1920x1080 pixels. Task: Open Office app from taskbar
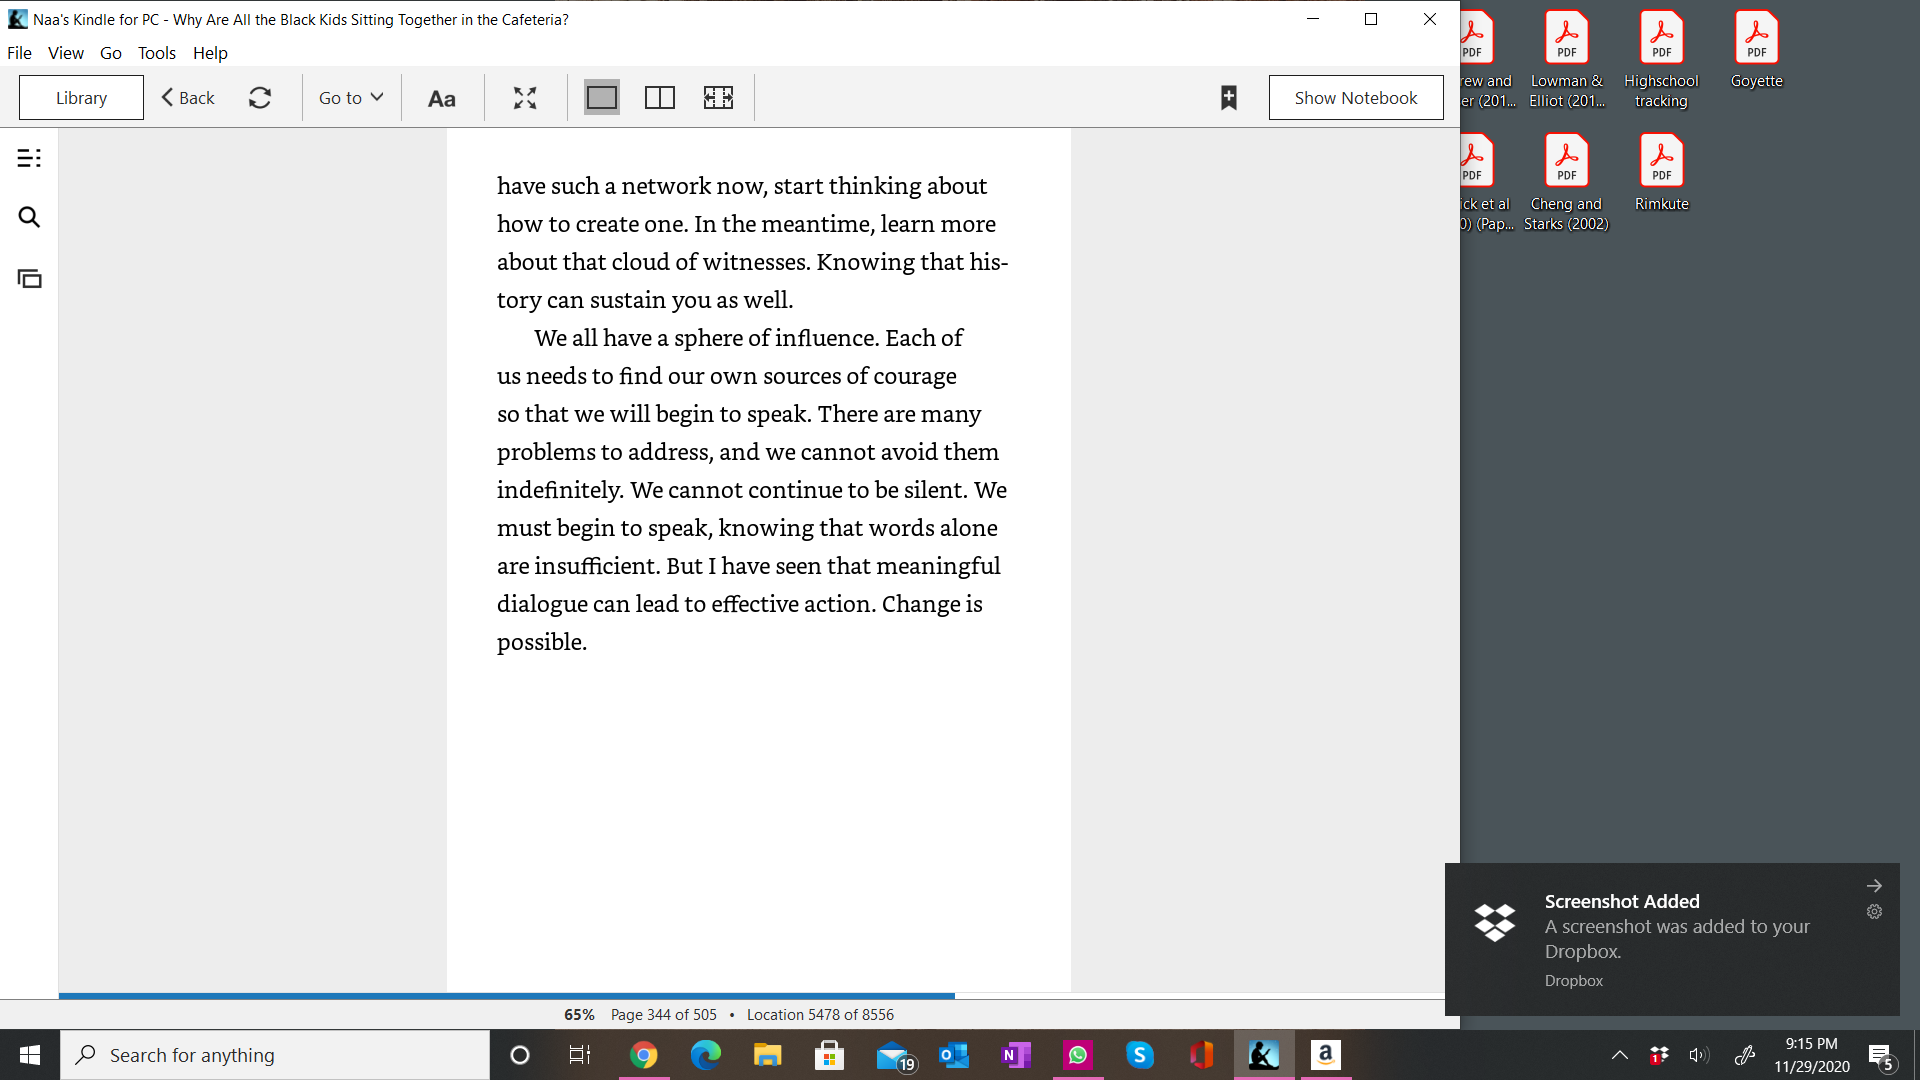coord(1202,1055)
